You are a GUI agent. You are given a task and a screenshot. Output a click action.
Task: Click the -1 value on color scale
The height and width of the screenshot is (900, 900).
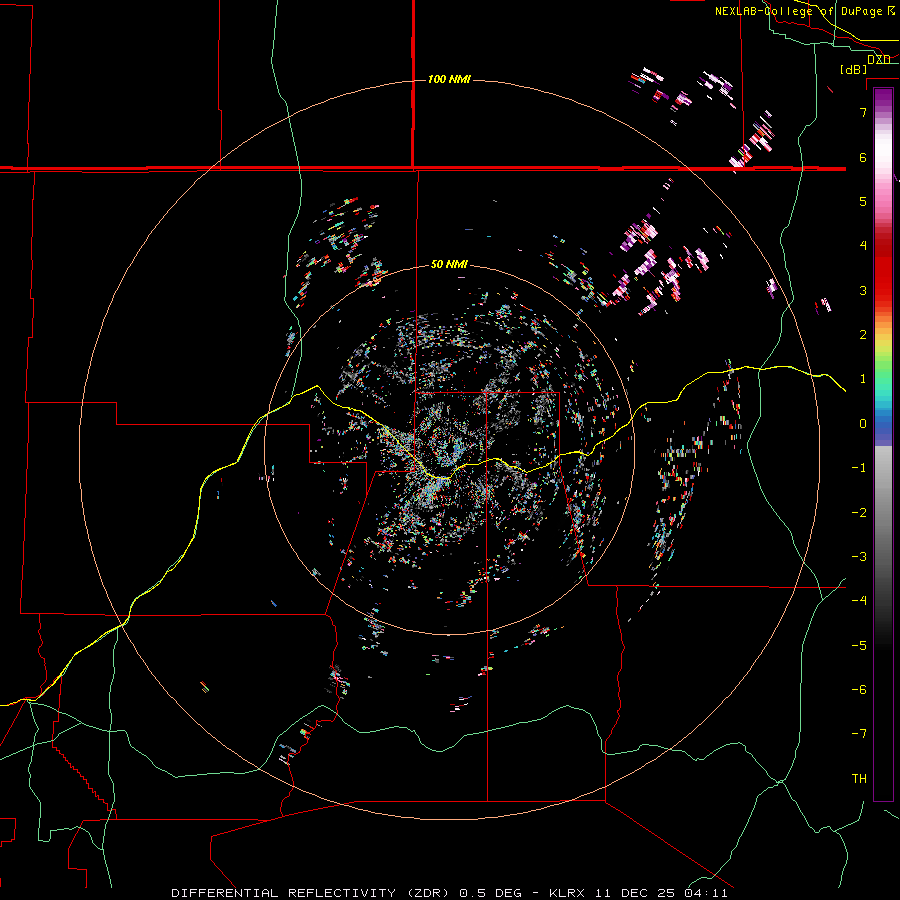coord(859,468)
